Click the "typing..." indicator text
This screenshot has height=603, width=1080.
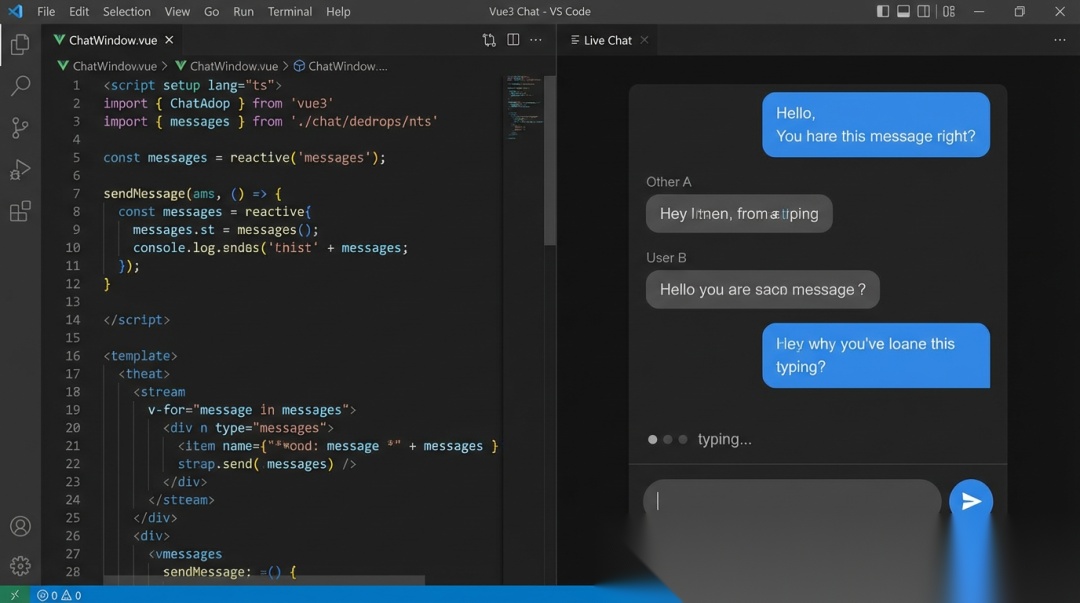click(725, 439)
